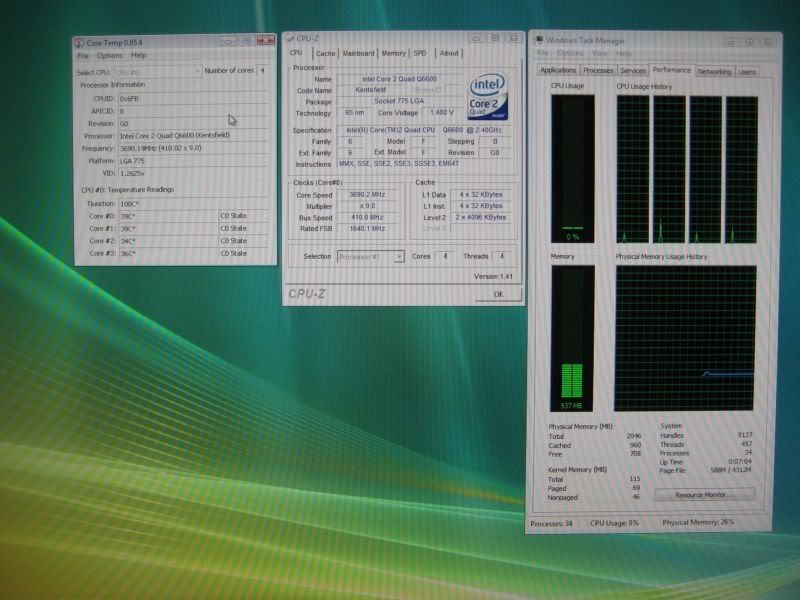This screenshot has height=600, width=800.
Task: Open the Help menu in Task Manager
Action: [x=623, y=53]
